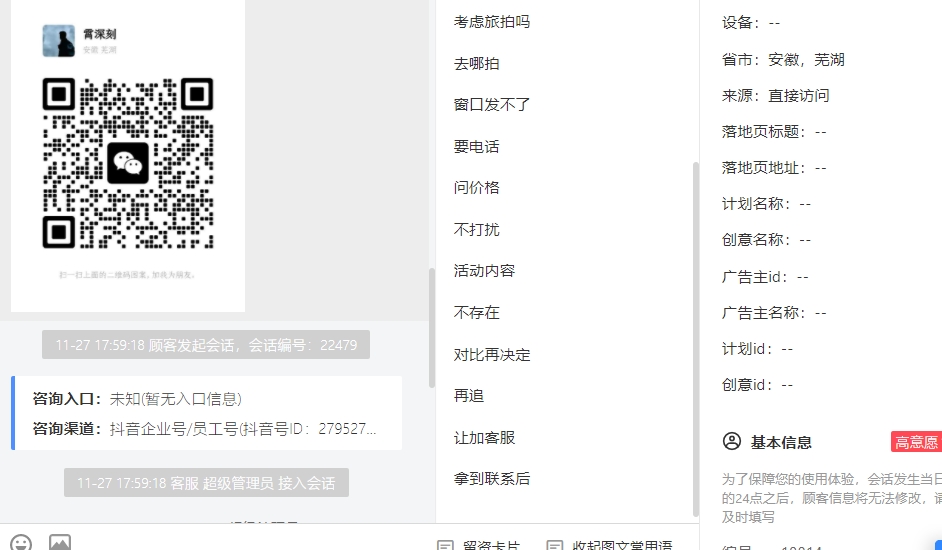Click the 来源 直接访问 field
Screen dimensions: 942x550
pyautogui.click(x=775, y=96)
